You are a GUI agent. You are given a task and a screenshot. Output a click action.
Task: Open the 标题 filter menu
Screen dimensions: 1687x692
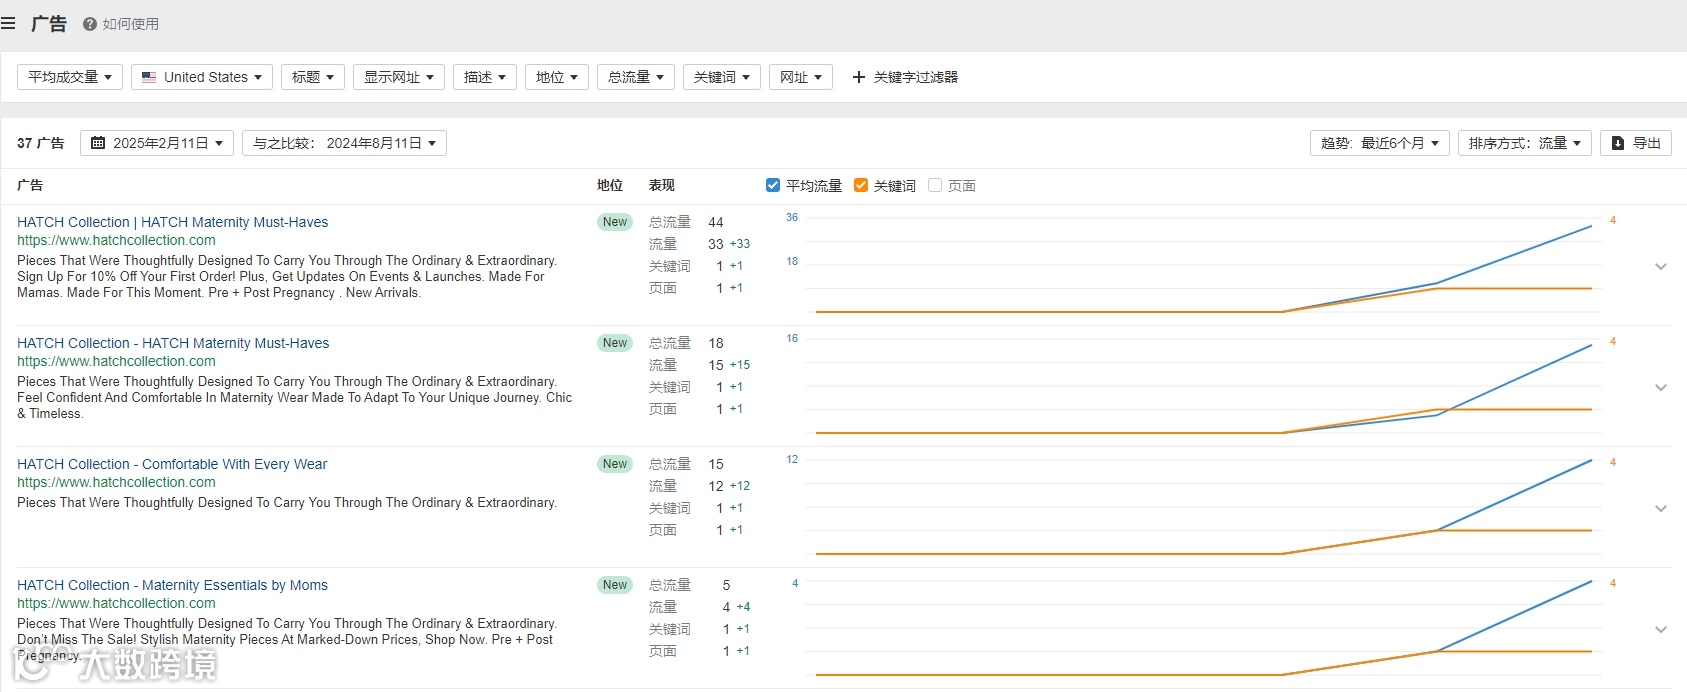pyautogui.click(x=312, y=77)
